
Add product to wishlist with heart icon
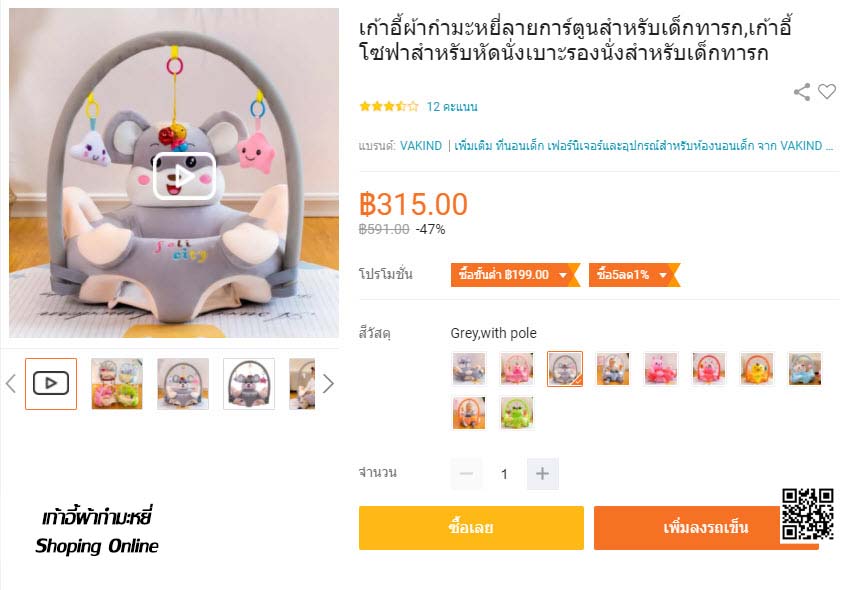click(826, 91)
